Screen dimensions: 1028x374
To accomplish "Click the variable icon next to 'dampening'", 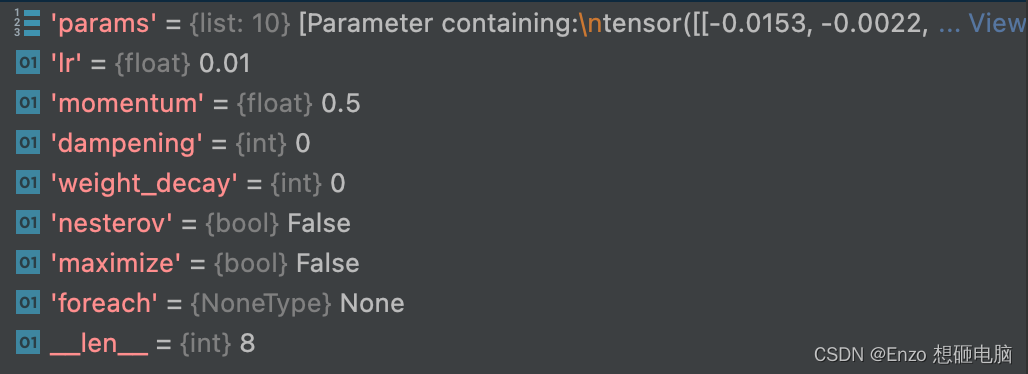I will coord(28,143).
